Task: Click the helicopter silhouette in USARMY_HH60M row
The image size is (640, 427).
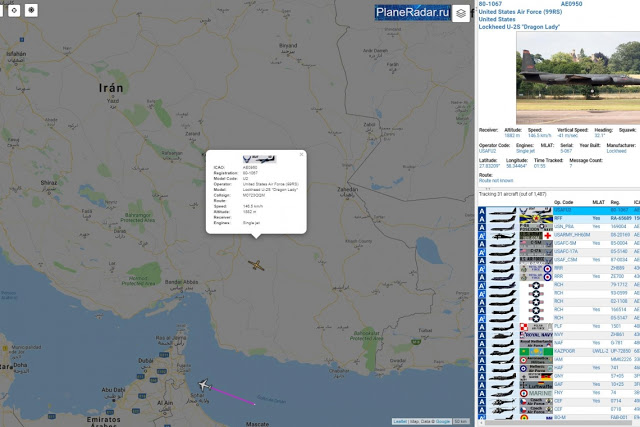Action: [x=503, y=236]
